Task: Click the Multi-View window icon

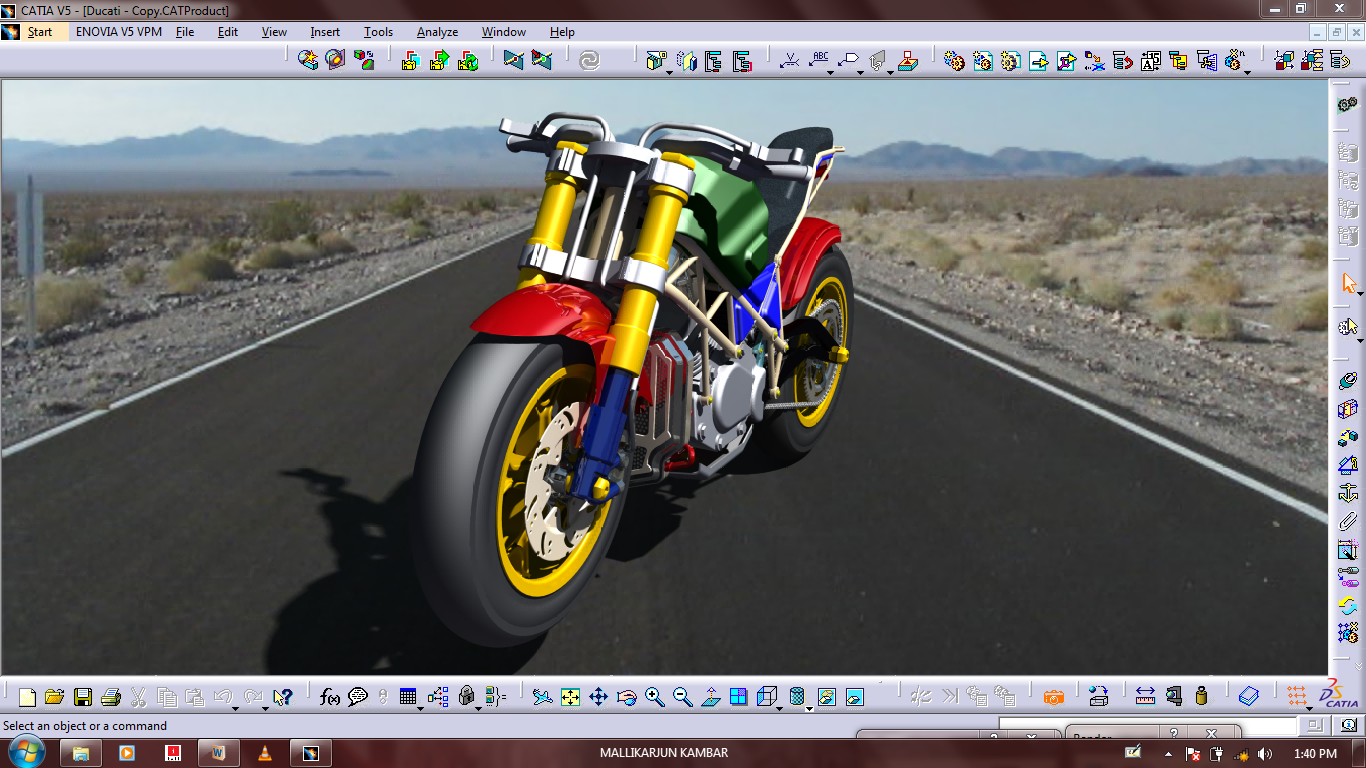Action: [x=739, y=697]
